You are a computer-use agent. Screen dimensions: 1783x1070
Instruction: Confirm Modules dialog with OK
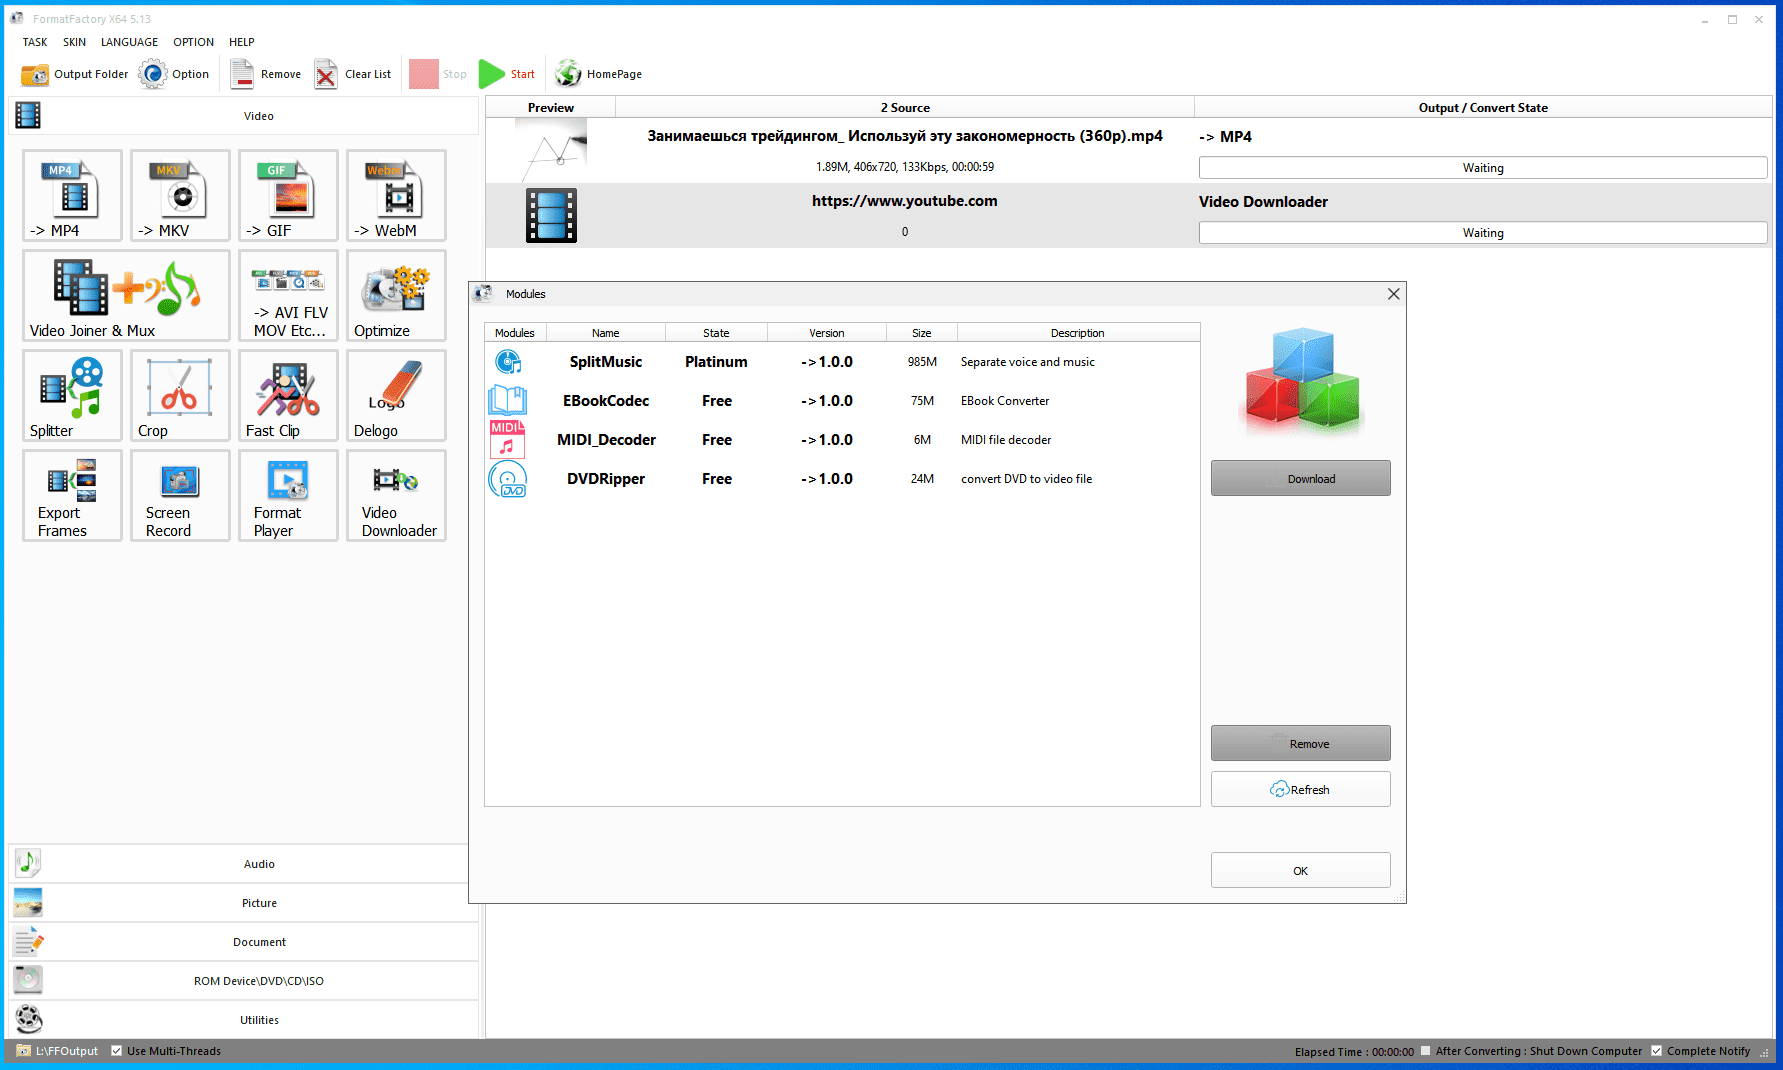click(x=1301, y=870)
